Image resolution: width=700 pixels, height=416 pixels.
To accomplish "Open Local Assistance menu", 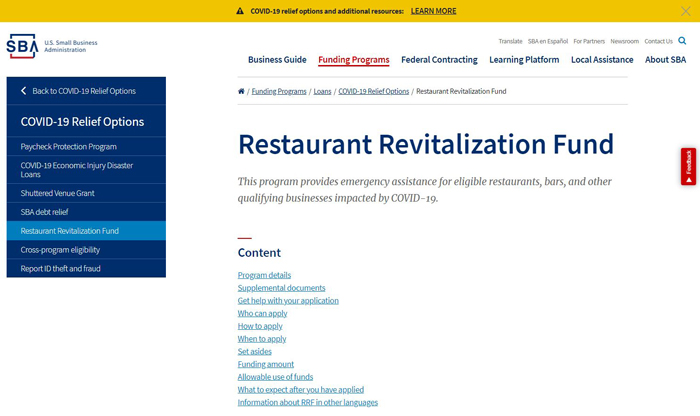I will 602,60.
